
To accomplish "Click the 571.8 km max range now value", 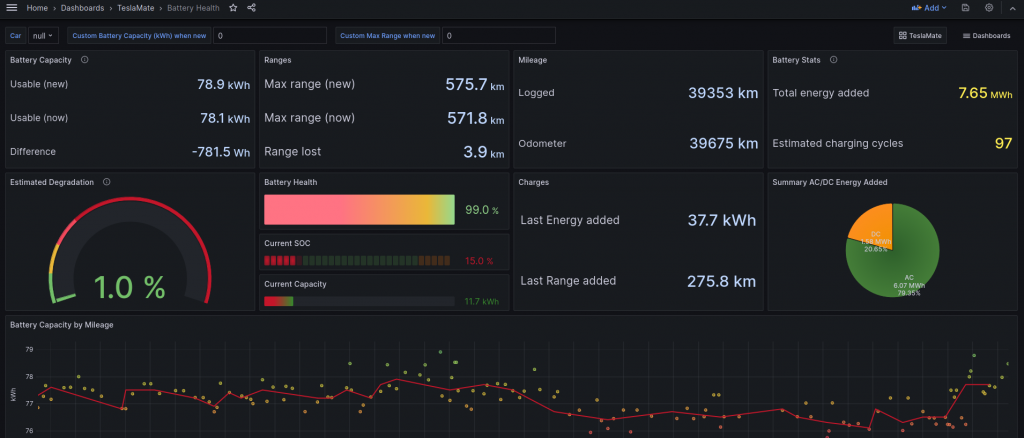I will 475,118.
